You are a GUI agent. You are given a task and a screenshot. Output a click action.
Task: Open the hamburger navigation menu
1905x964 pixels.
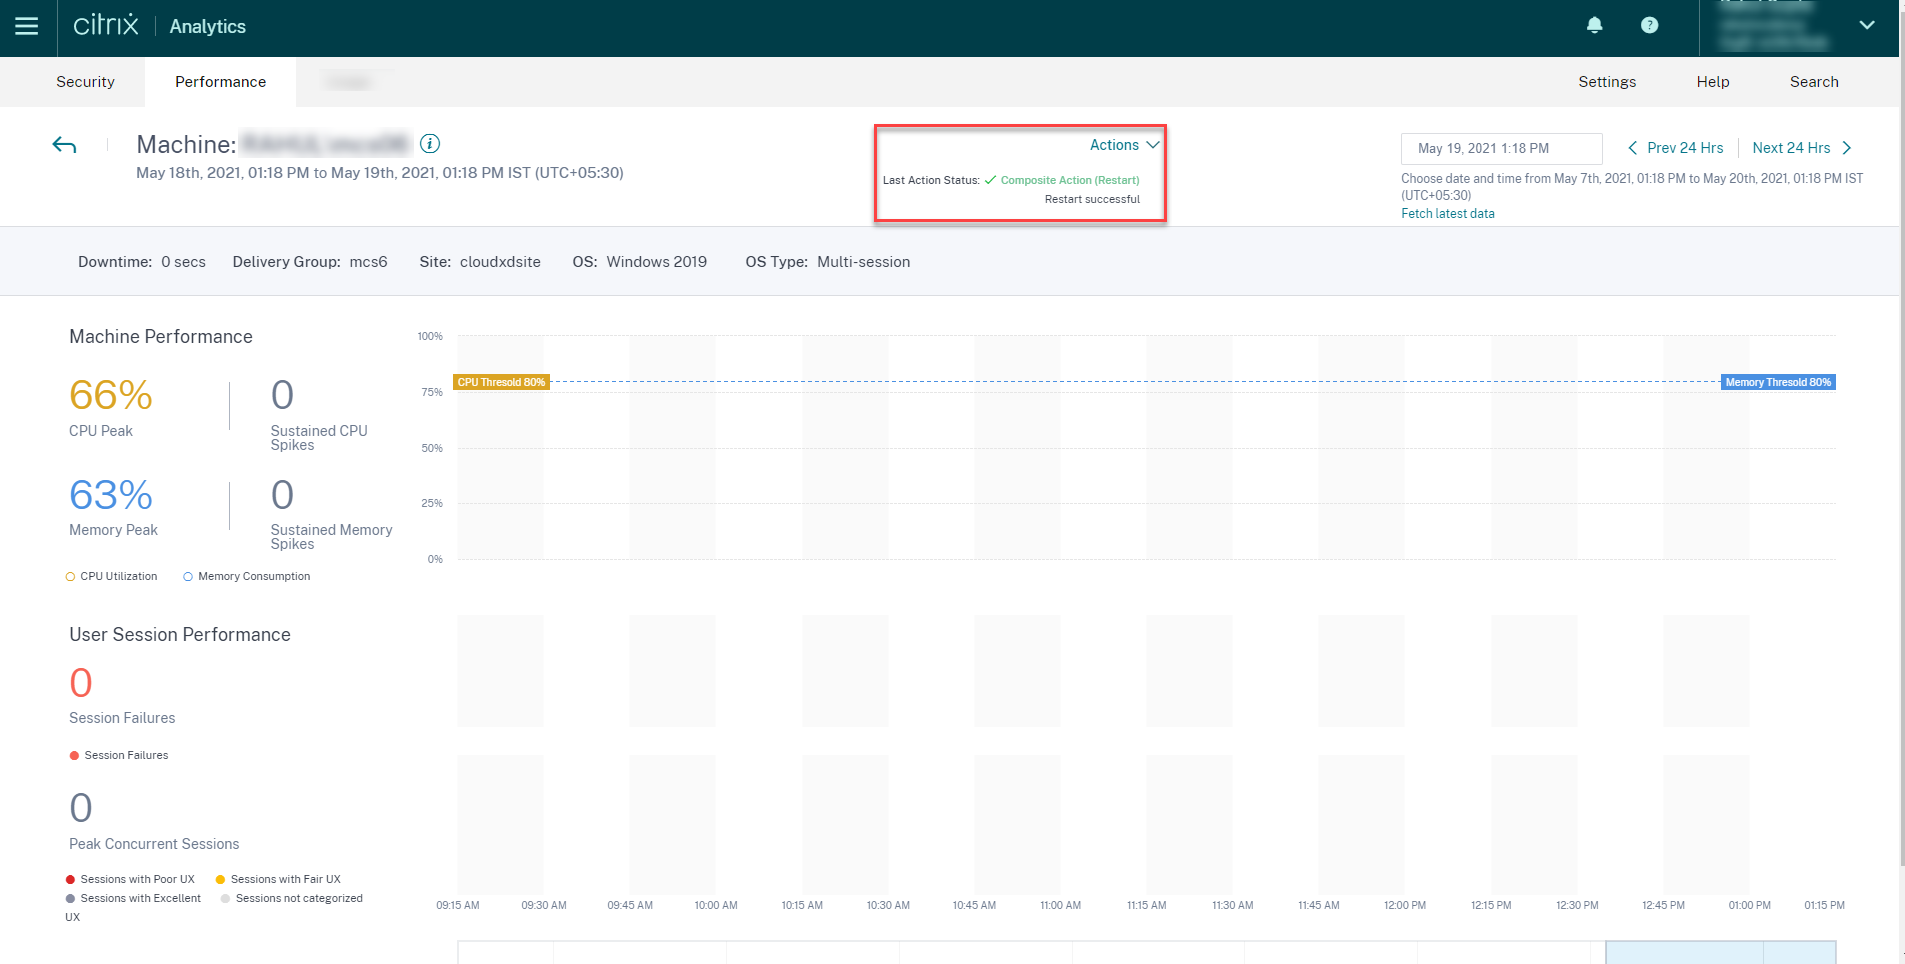click(x=27, y=26)
